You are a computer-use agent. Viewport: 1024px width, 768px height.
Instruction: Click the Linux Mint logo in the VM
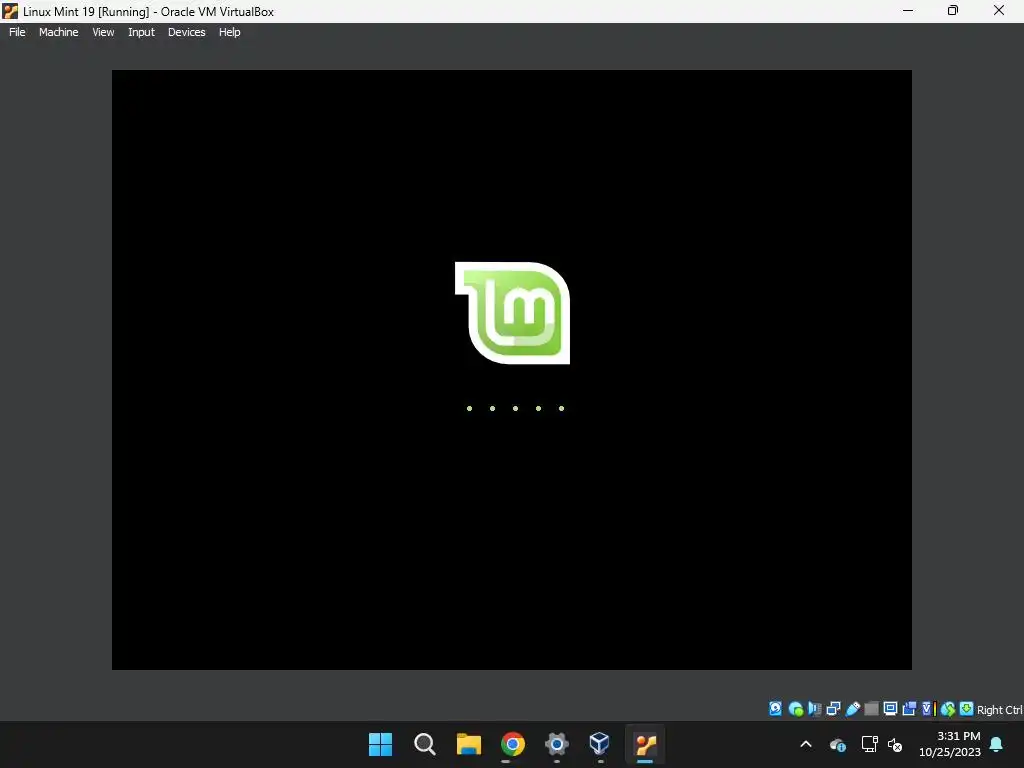coord(512,313)
